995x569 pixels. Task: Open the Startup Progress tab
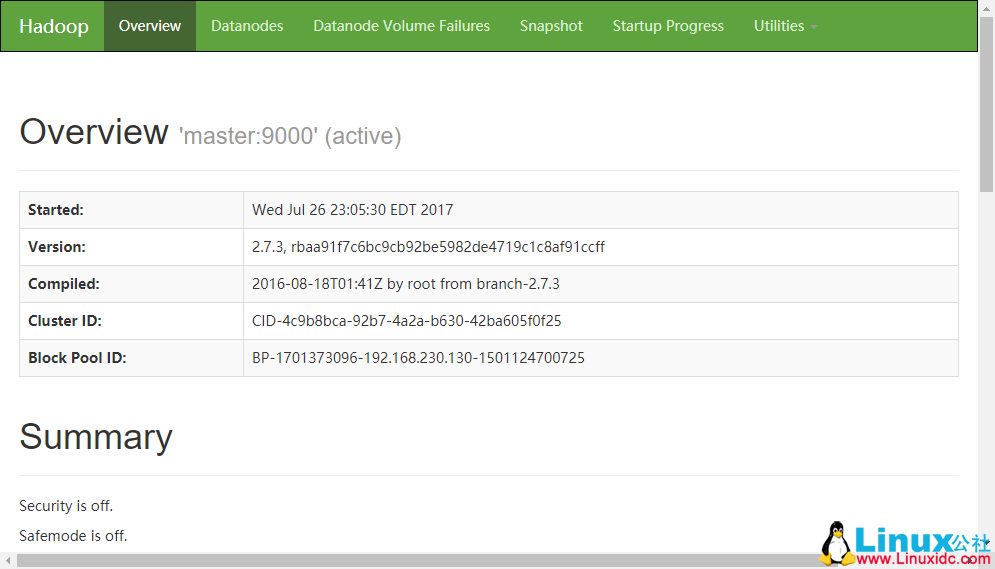click(668, 26)
